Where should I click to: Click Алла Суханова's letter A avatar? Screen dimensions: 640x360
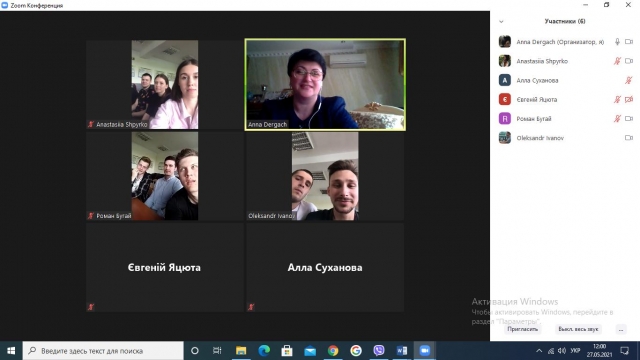505,80
